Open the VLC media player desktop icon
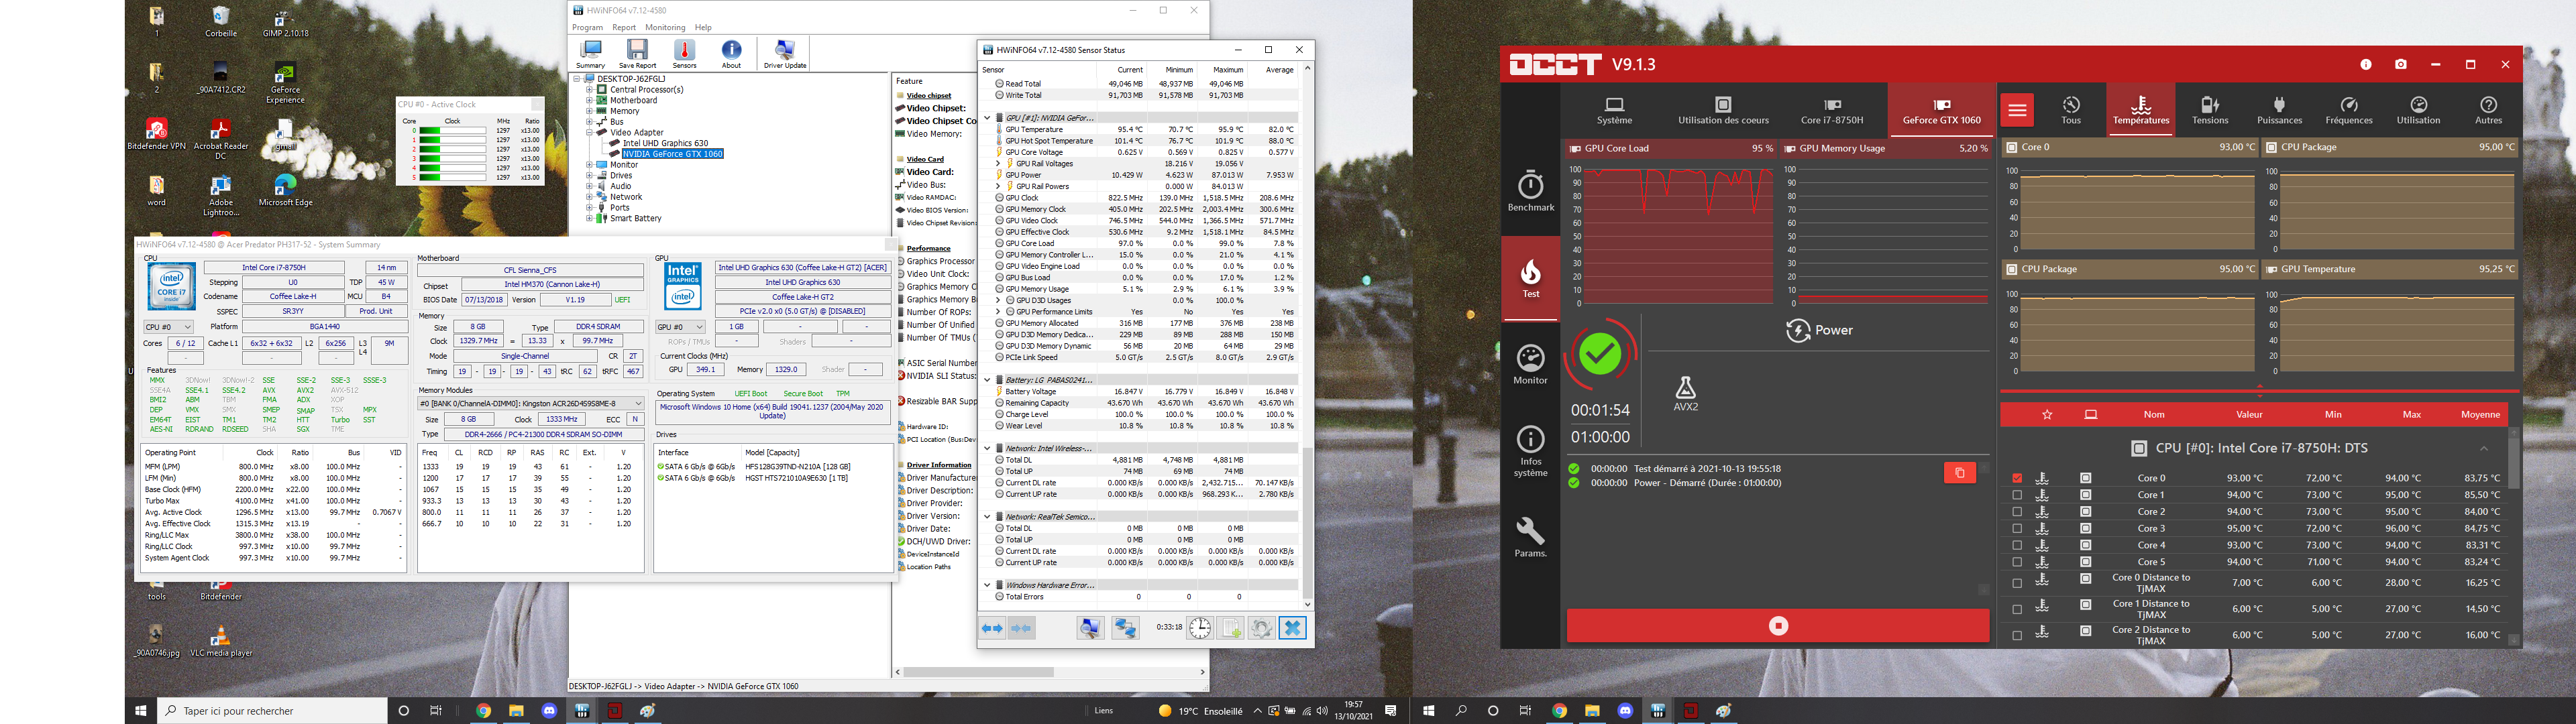Screen dimensions: 2576x724 click(x=221, y=640)
